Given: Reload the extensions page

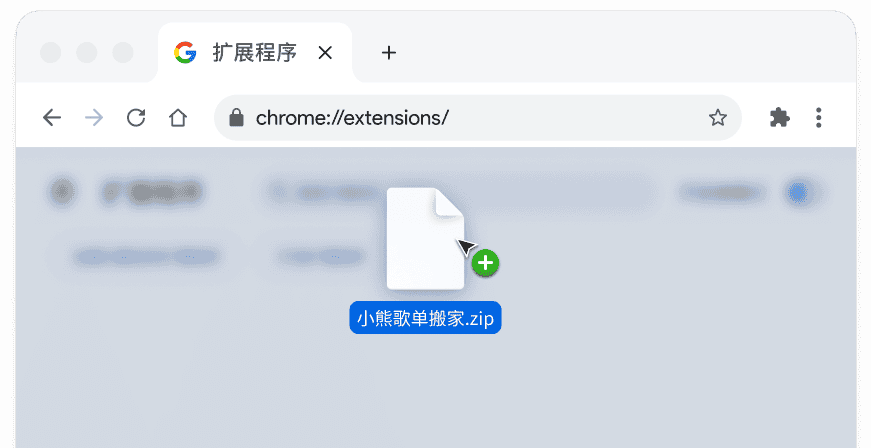Looking at the screenshot, I should coord(136,118).
